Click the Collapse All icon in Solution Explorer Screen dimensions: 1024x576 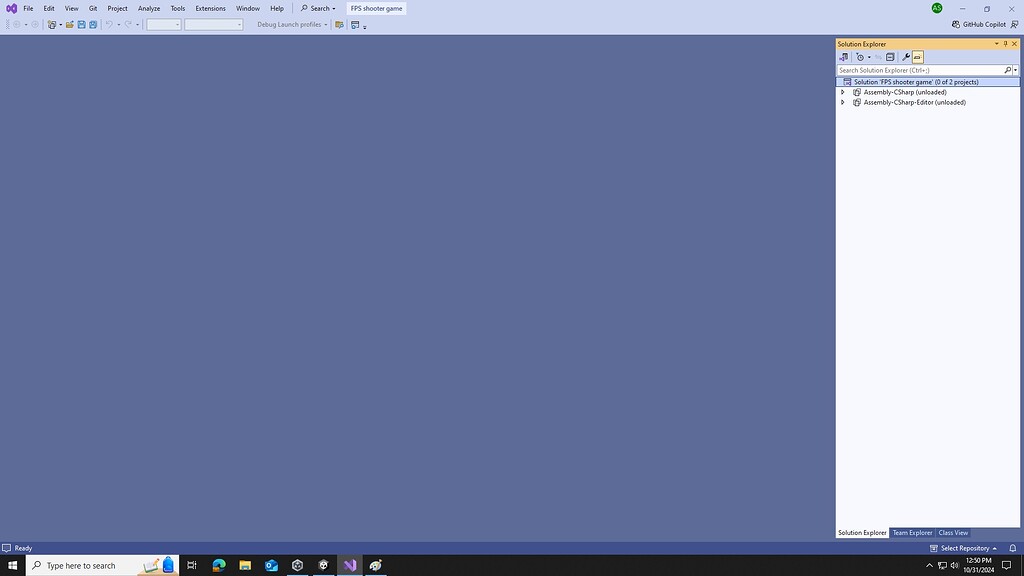889,57
